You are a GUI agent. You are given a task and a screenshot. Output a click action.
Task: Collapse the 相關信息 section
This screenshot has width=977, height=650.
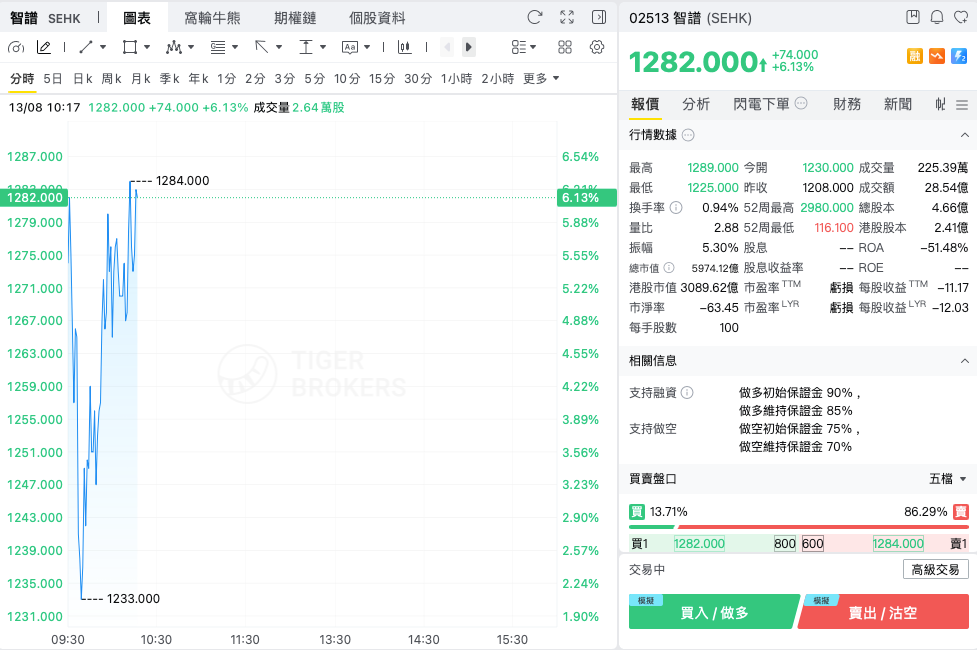click(965, 361)
